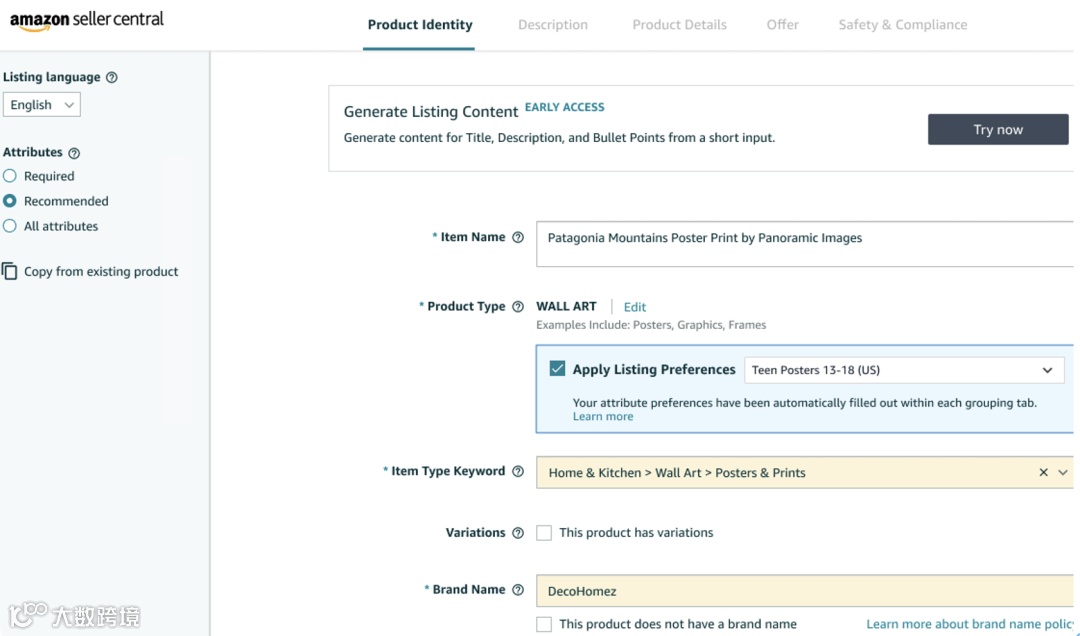Click the Item Type Keyword help icon

click(x=518, y=472)
